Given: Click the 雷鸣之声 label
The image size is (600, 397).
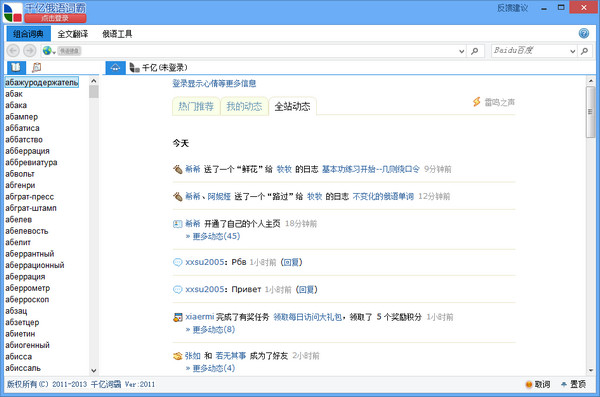Looking at the screenshot, I should (x=500, y=102).
